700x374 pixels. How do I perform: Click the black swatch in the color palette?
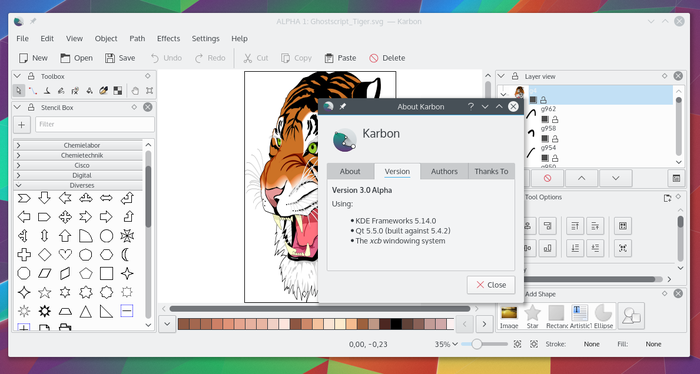click(396, 324)
